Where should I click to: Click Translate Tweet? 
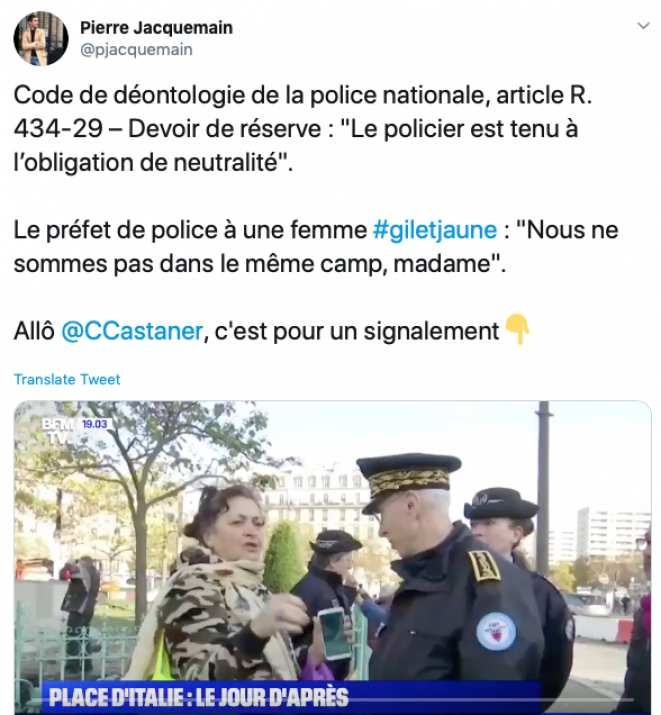pyautogui.click(x=67, y=379)
